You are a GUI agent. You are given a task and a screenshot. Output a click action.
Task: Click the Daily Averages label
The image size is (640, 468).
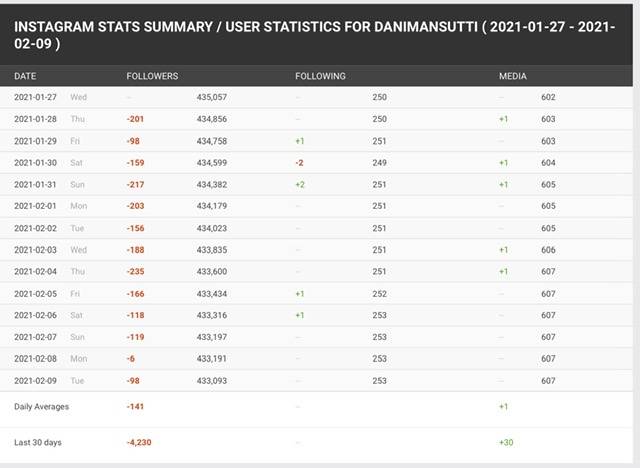click(41, 406)
